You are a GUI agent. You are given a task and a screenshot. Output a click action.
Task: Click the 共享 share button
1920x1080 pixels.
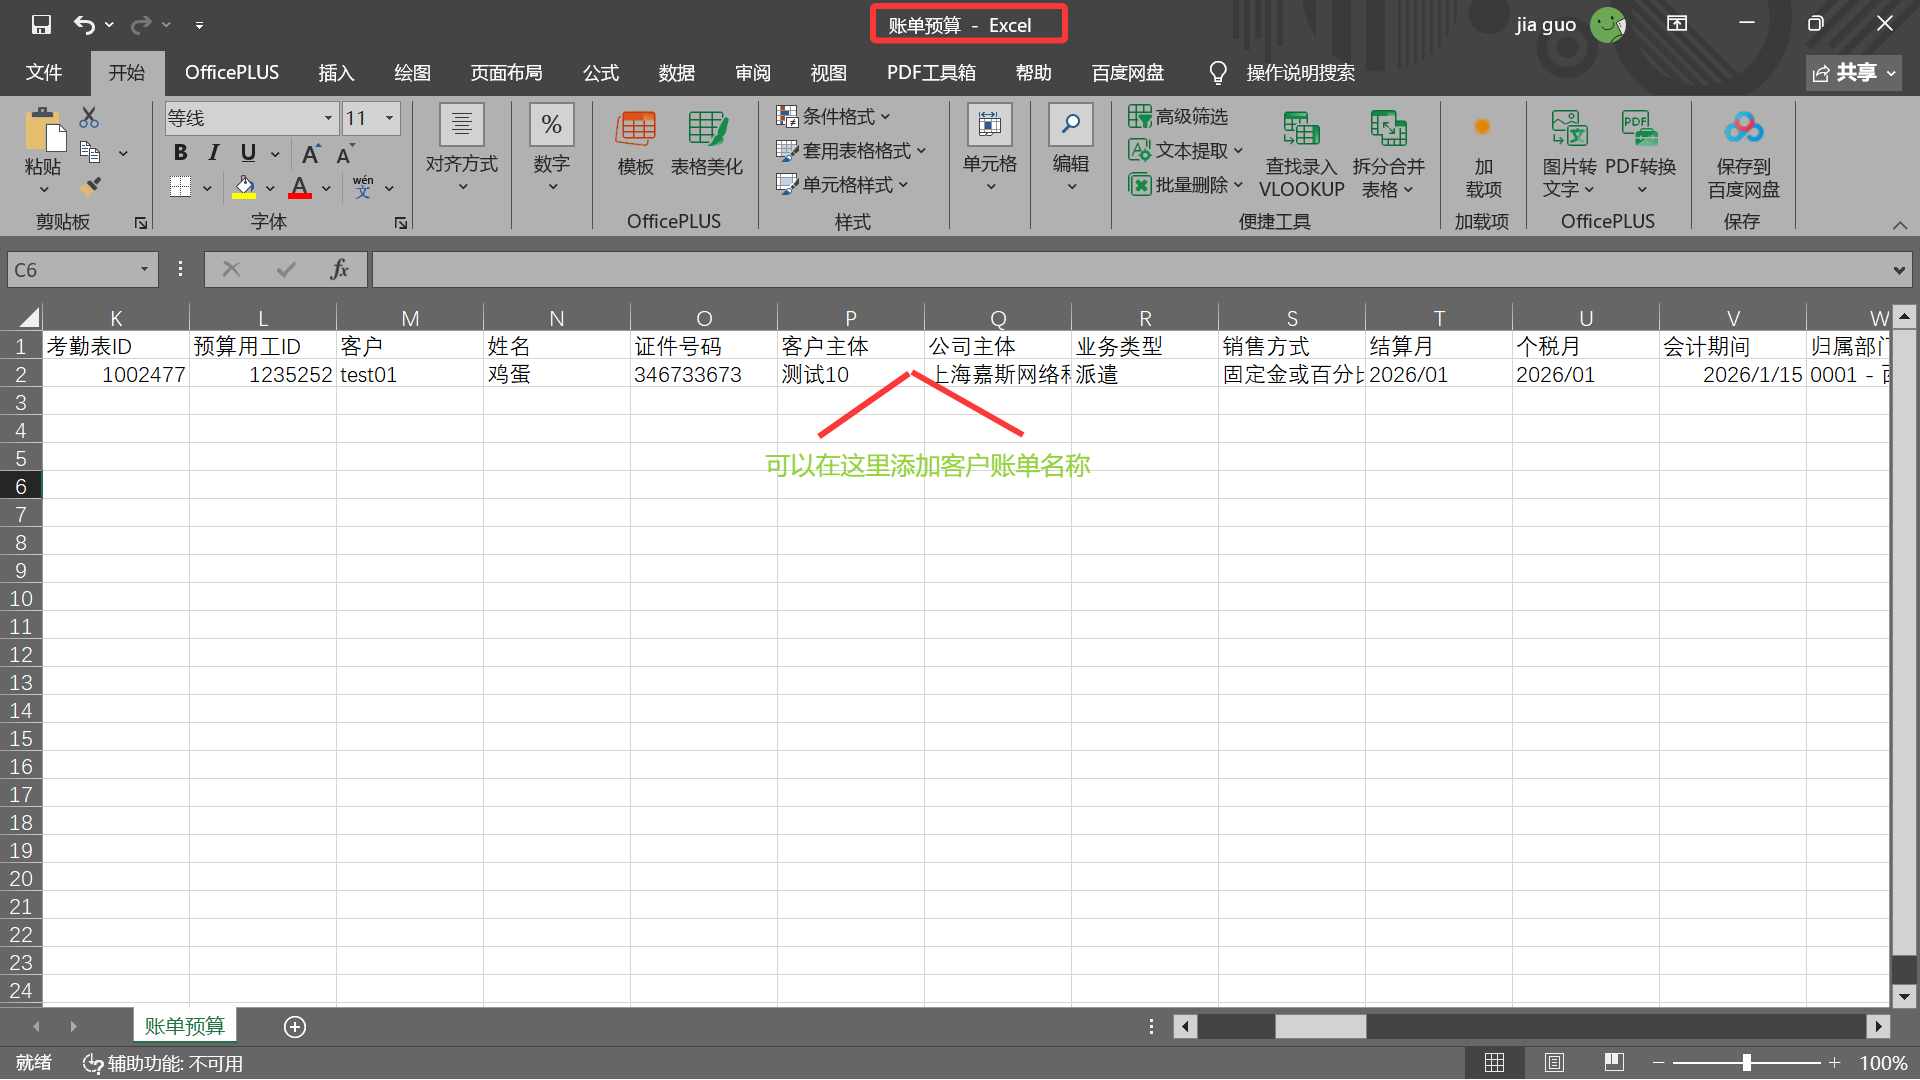click(1853, 73)
